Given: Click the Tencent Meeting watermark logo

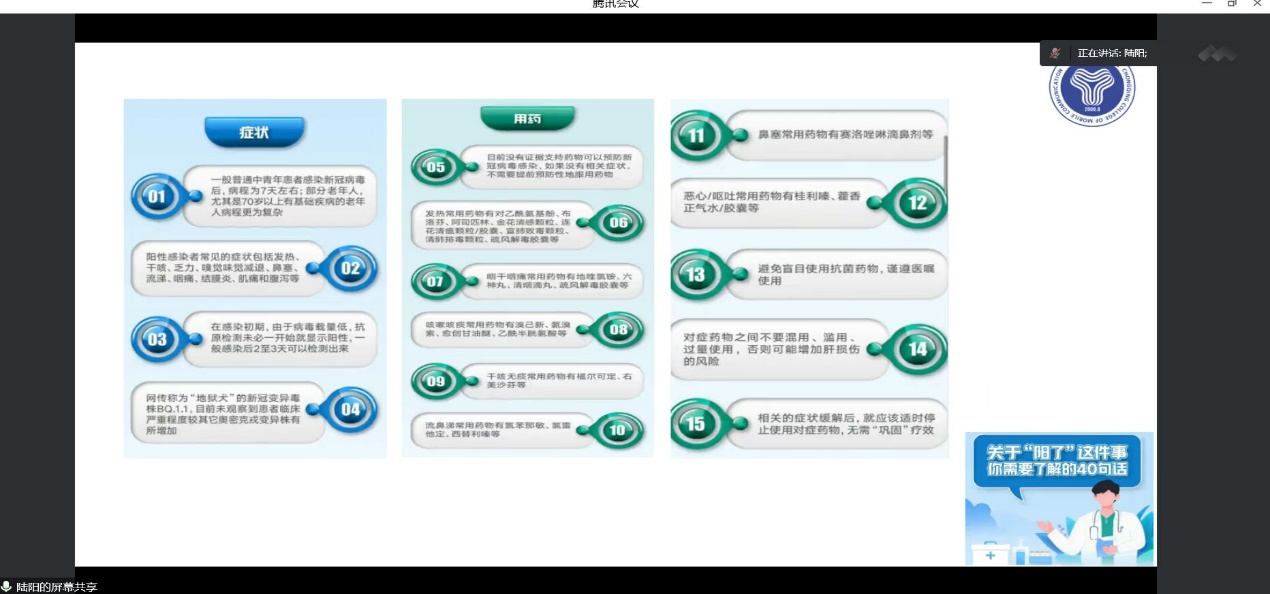Looking at the screenshot, I should pos(1216,54).
